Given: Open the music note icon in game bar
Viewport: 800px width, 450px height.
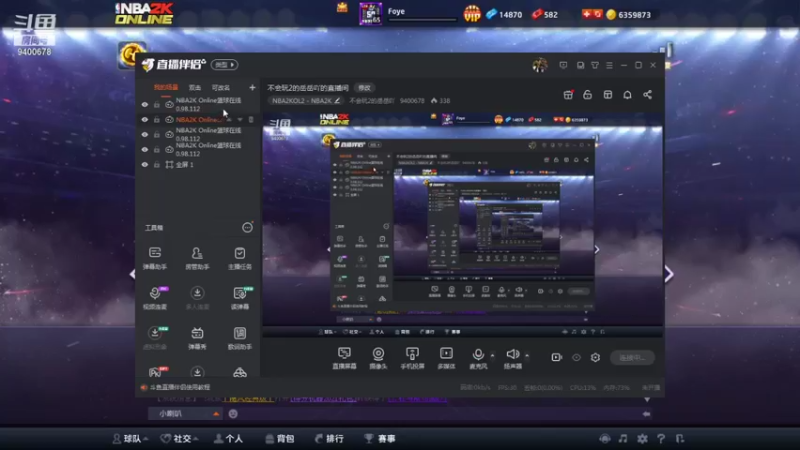Looking at the screenshot, I should (622, 438).
